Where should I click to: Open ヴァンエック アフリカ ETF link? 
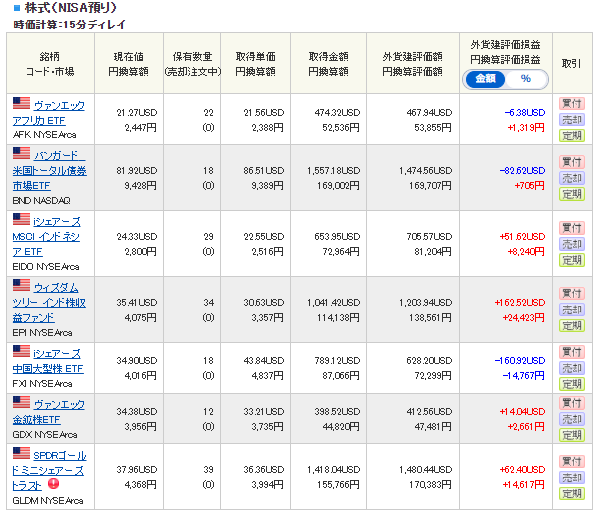point(49,113)
